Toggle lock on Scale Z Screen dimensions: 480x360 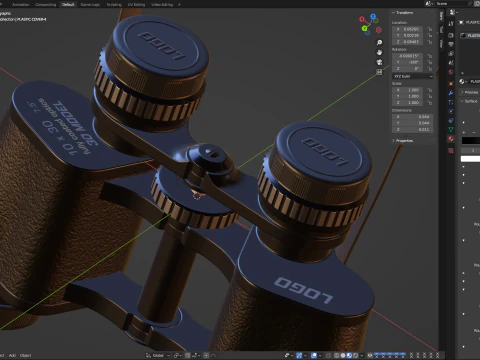[x=430, y=102]
